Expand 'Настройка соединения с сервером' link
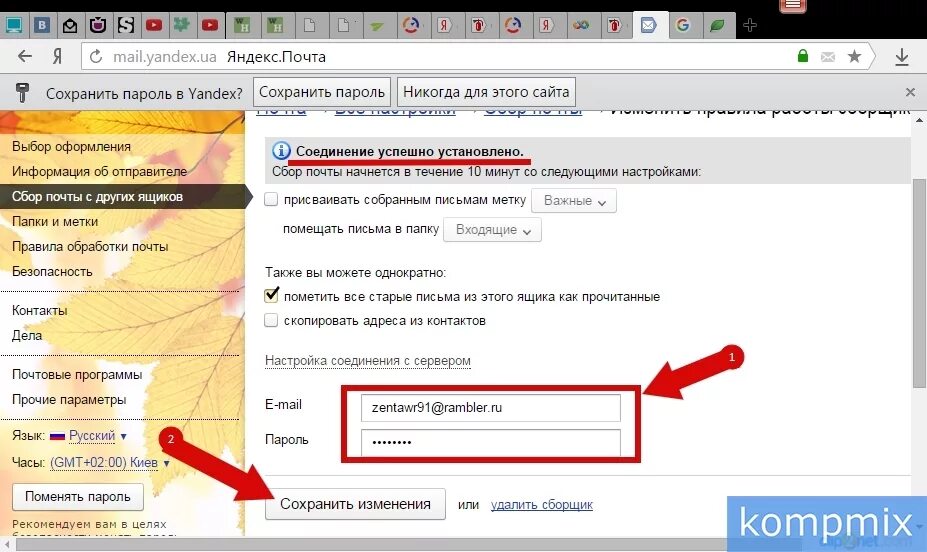The image size is (927, 552). point(368,361)
